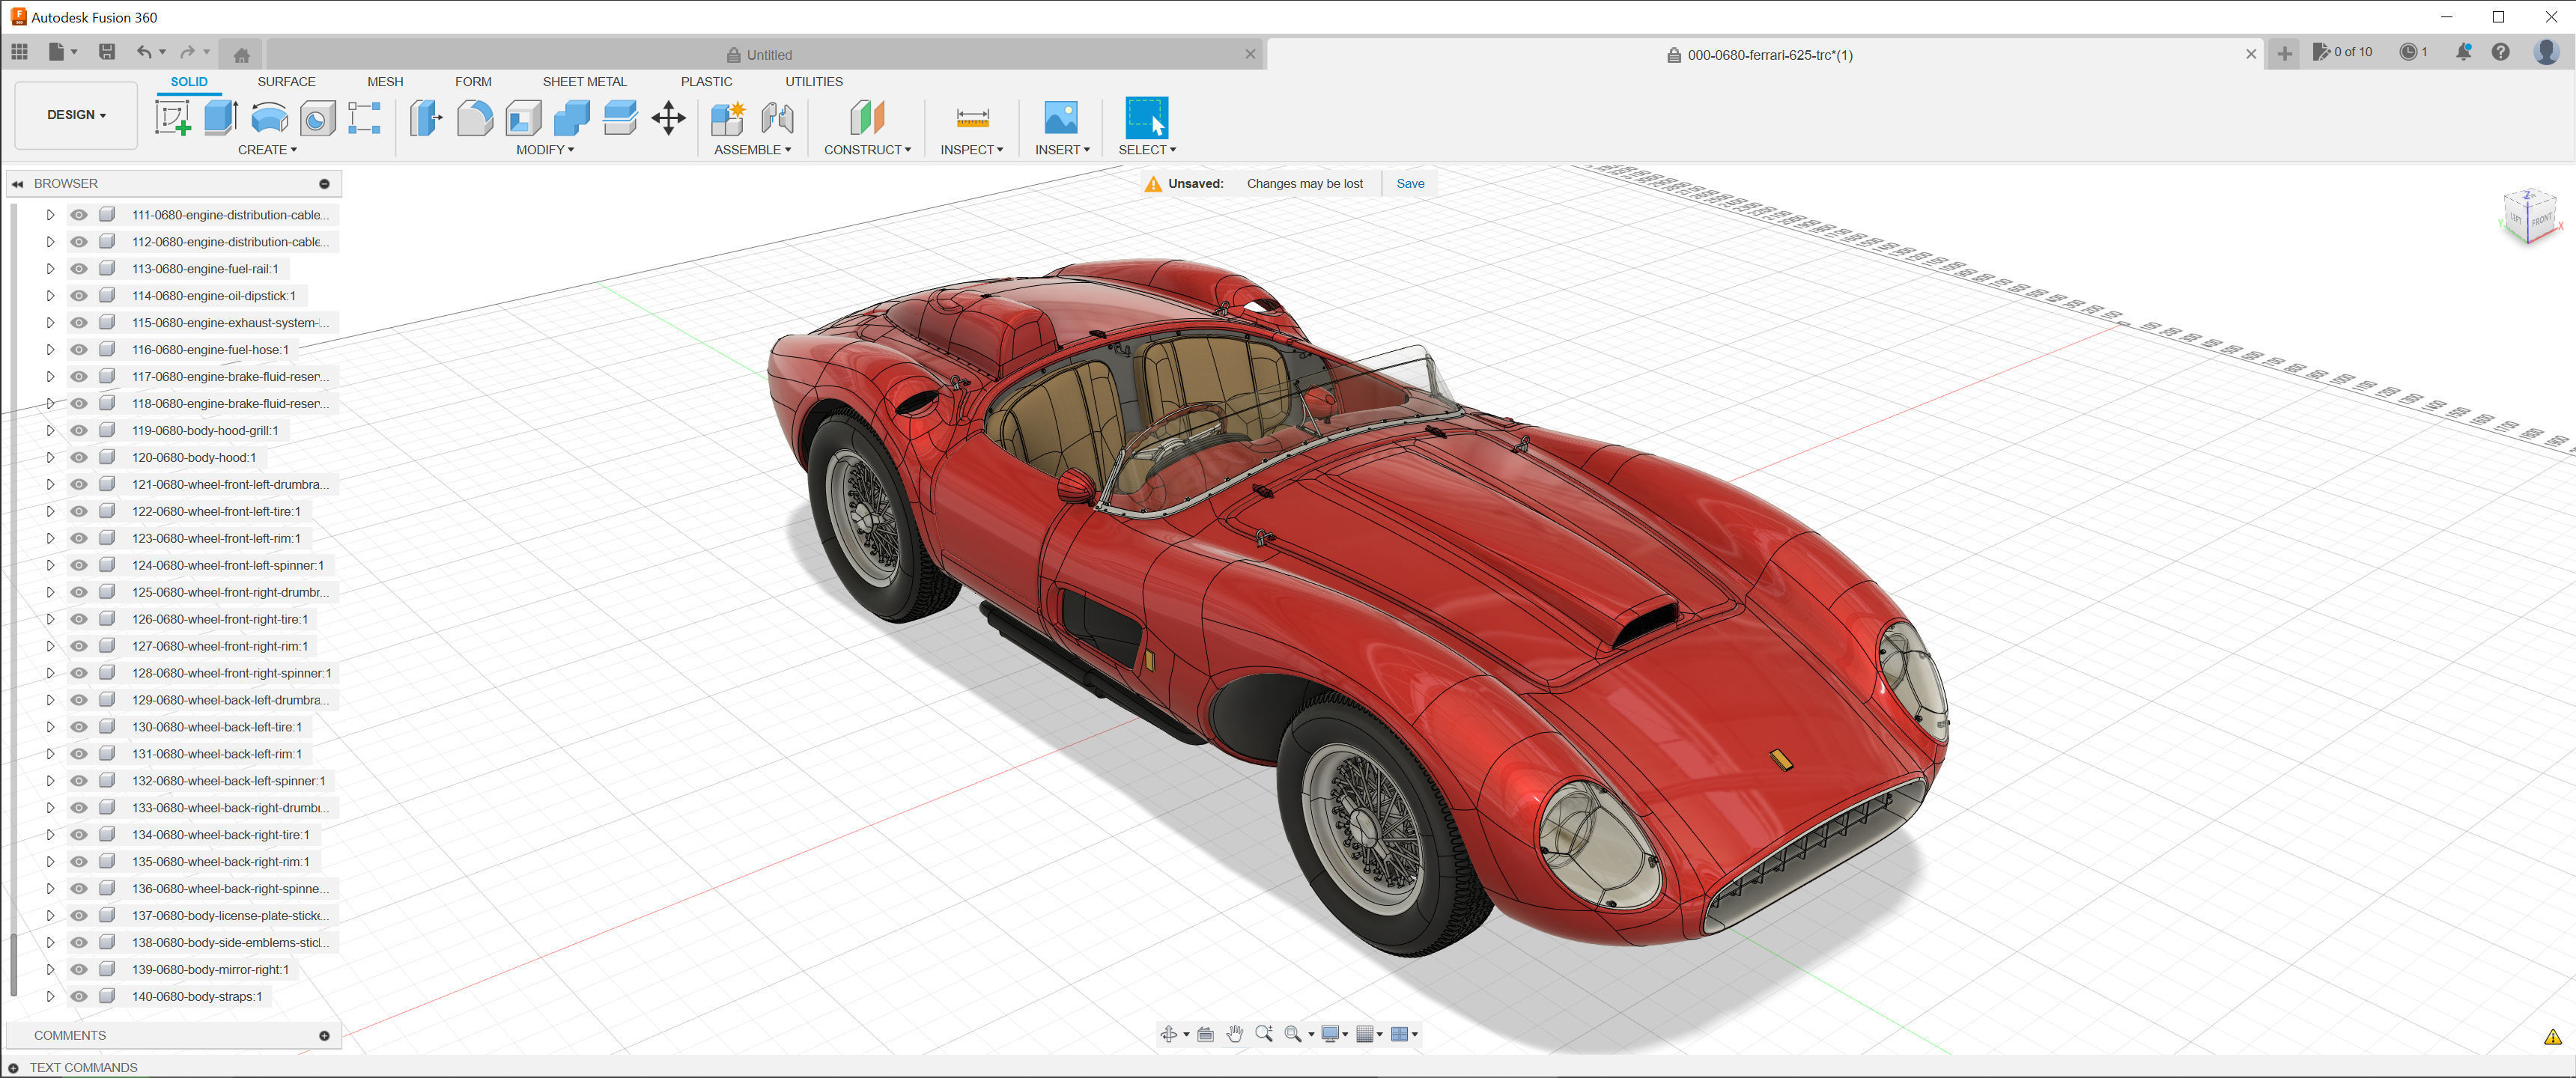This screenshot has width=2576, height=1078.
Task: Click the Save link in unsaved banner
Action: coord(1410,184)
